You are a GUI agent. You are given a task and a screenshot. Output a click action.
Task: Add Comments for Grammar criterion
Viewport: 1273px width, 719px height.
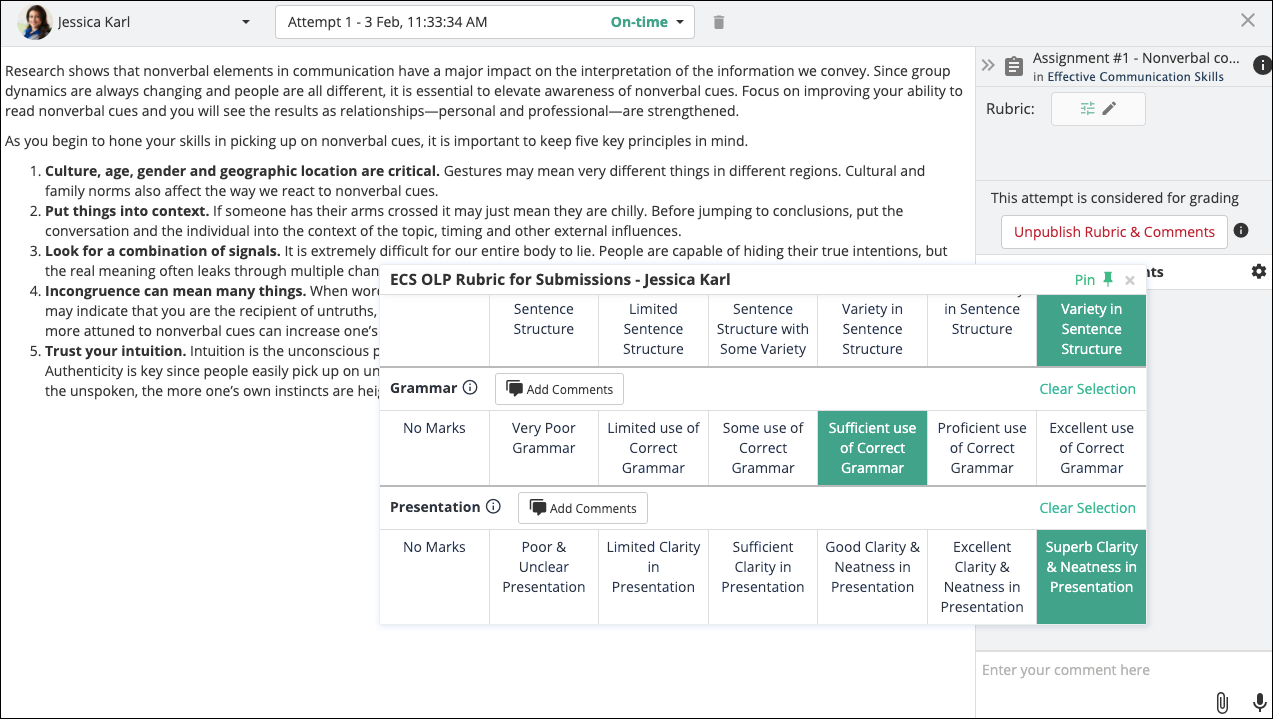click(x=559, y=389)
